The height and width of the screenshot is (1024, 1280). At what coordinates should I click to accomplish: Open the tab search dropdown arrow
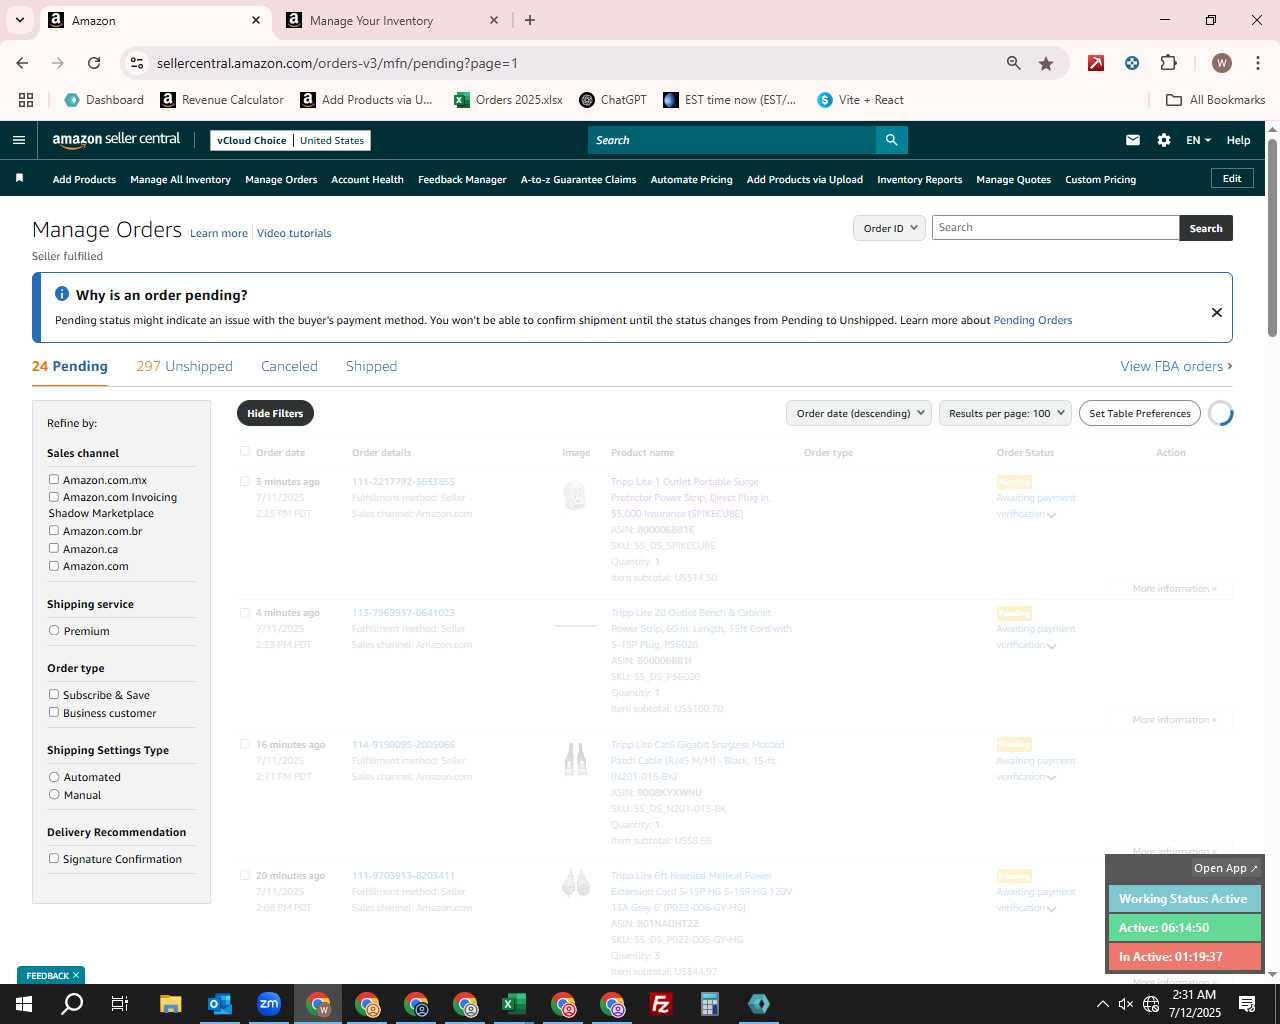click(x=19, y=20)
